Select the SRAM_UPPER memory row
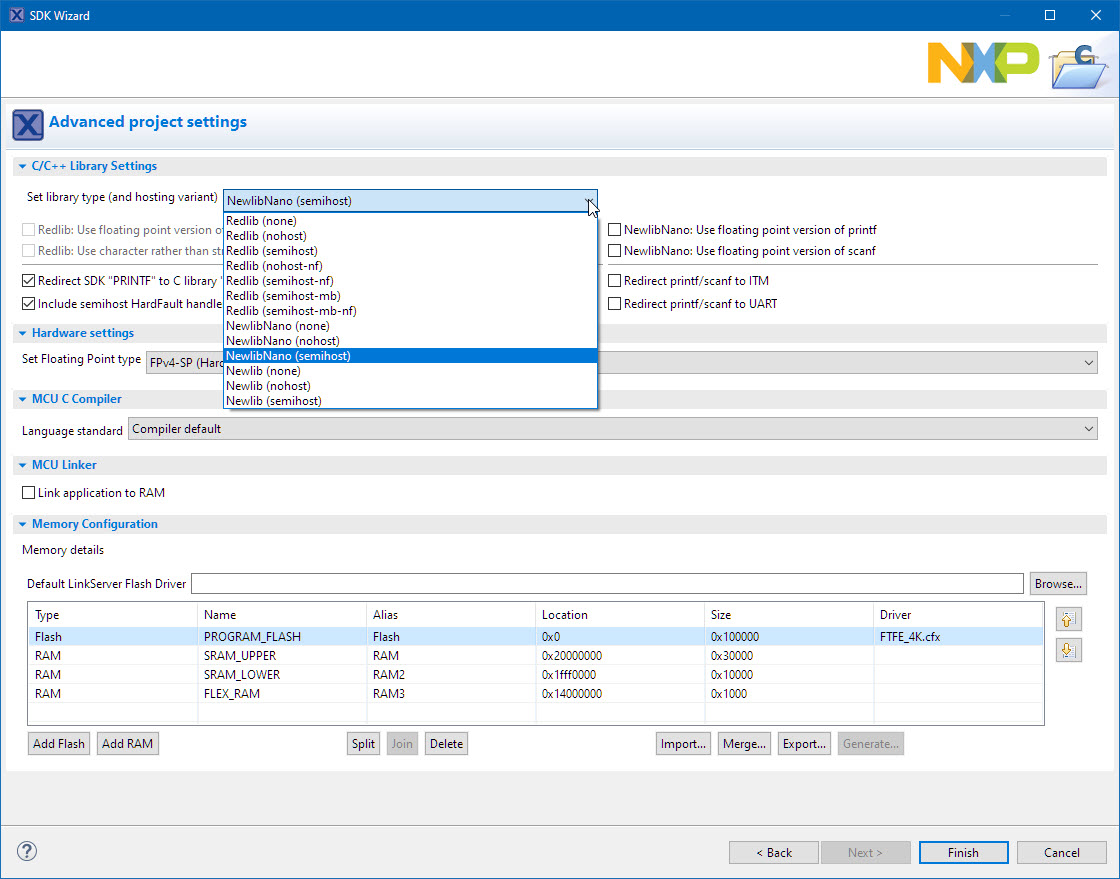The image size is (1120, 879). (240, 656)
